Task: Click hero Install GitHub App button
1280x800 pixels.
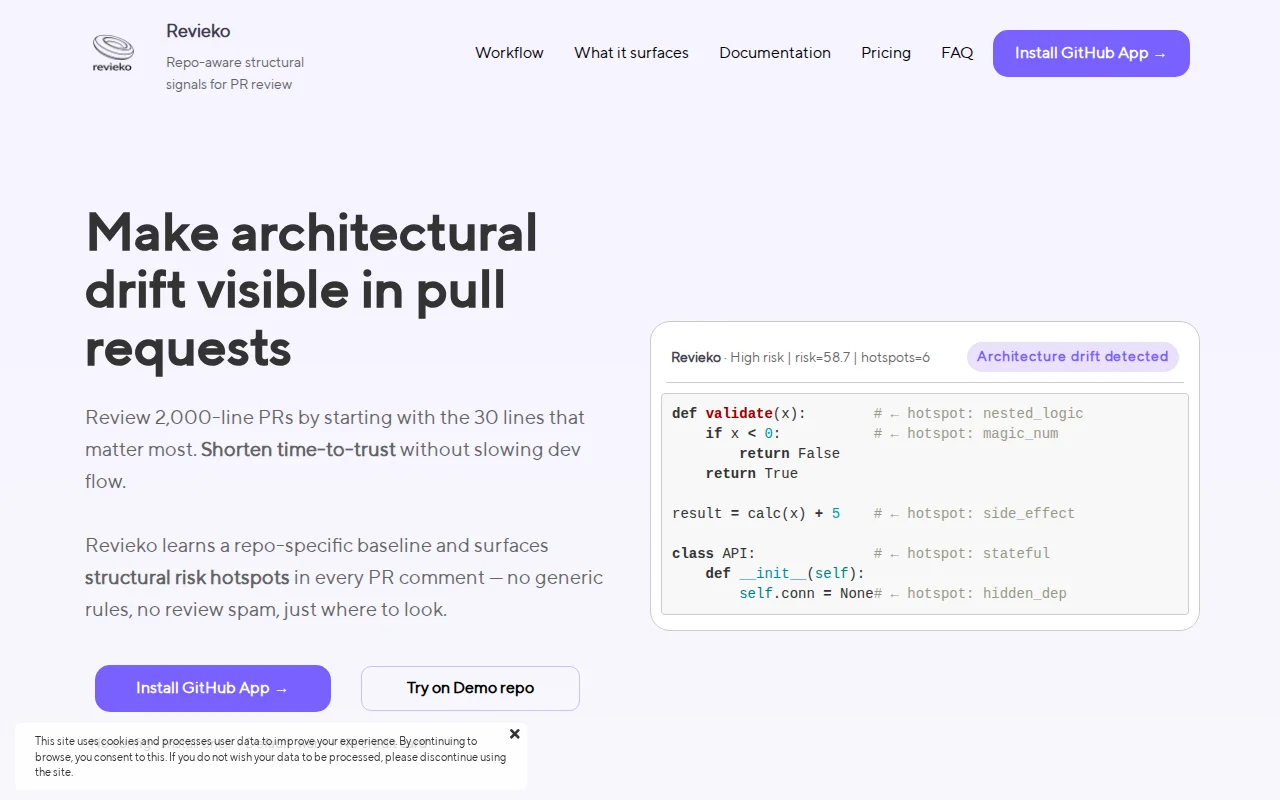Action: [213, 688]
